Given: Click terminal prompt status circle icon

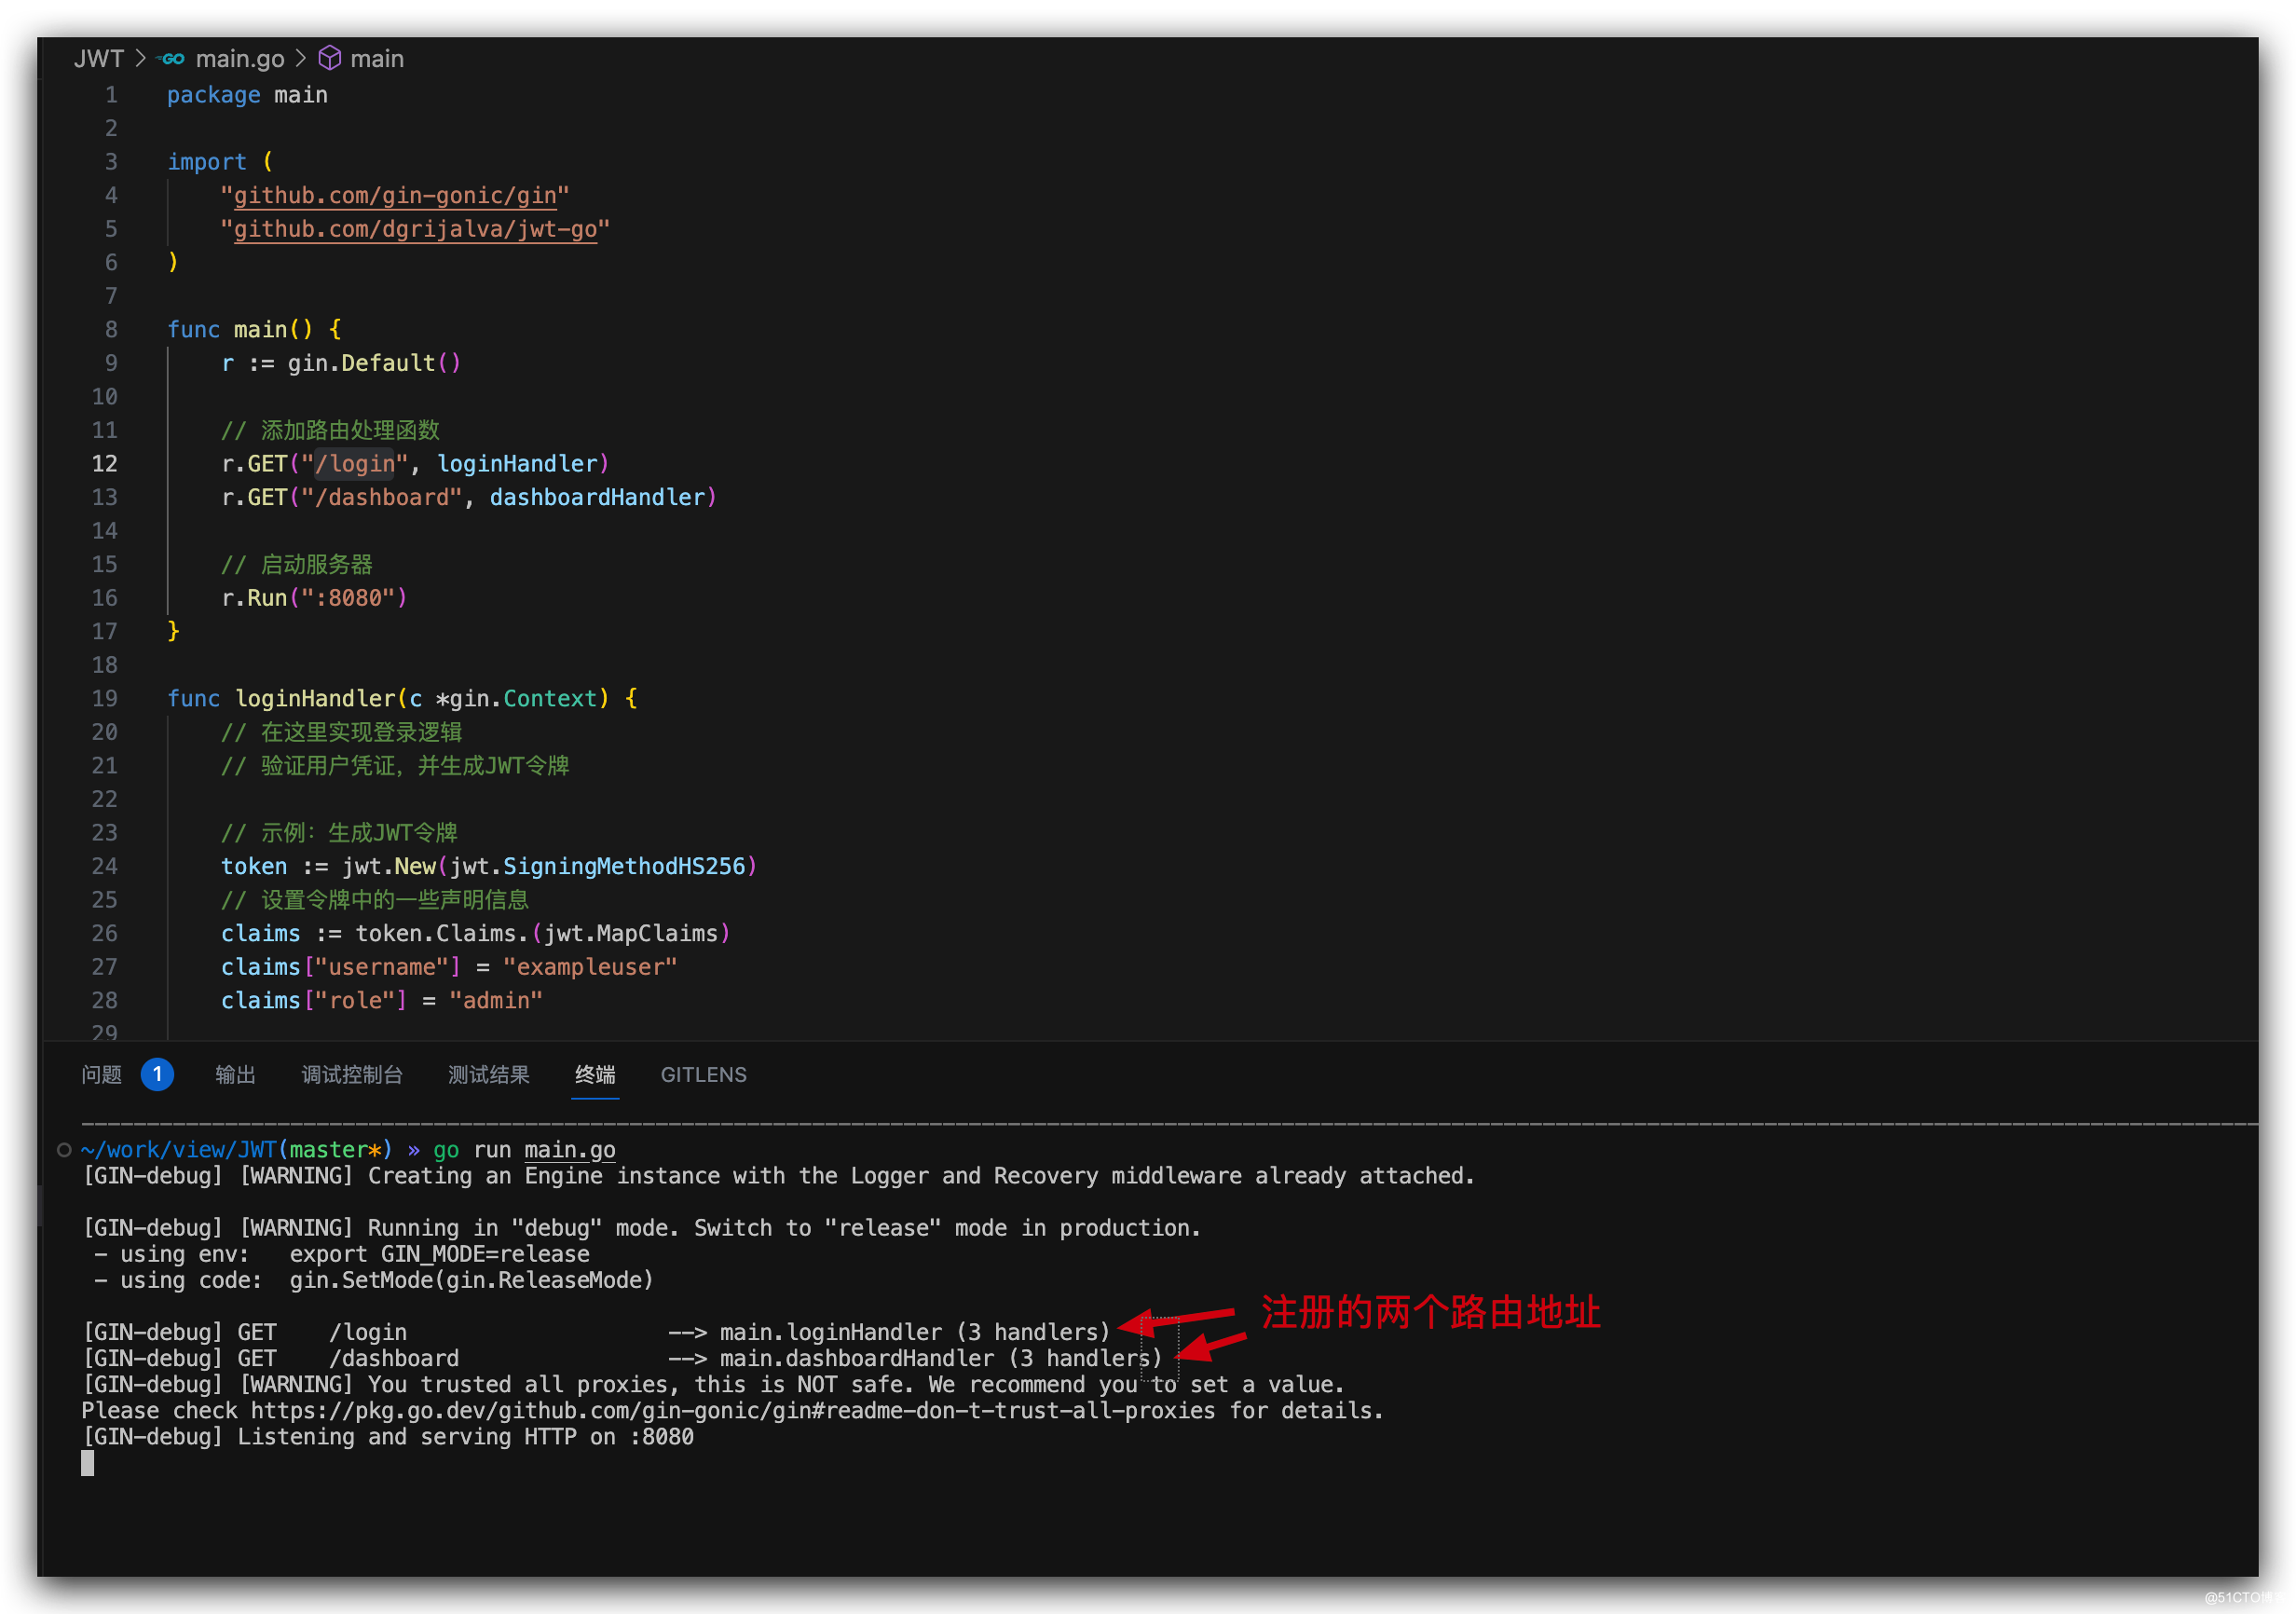Looking at the screenshot, I should [x=64, y=1150].
